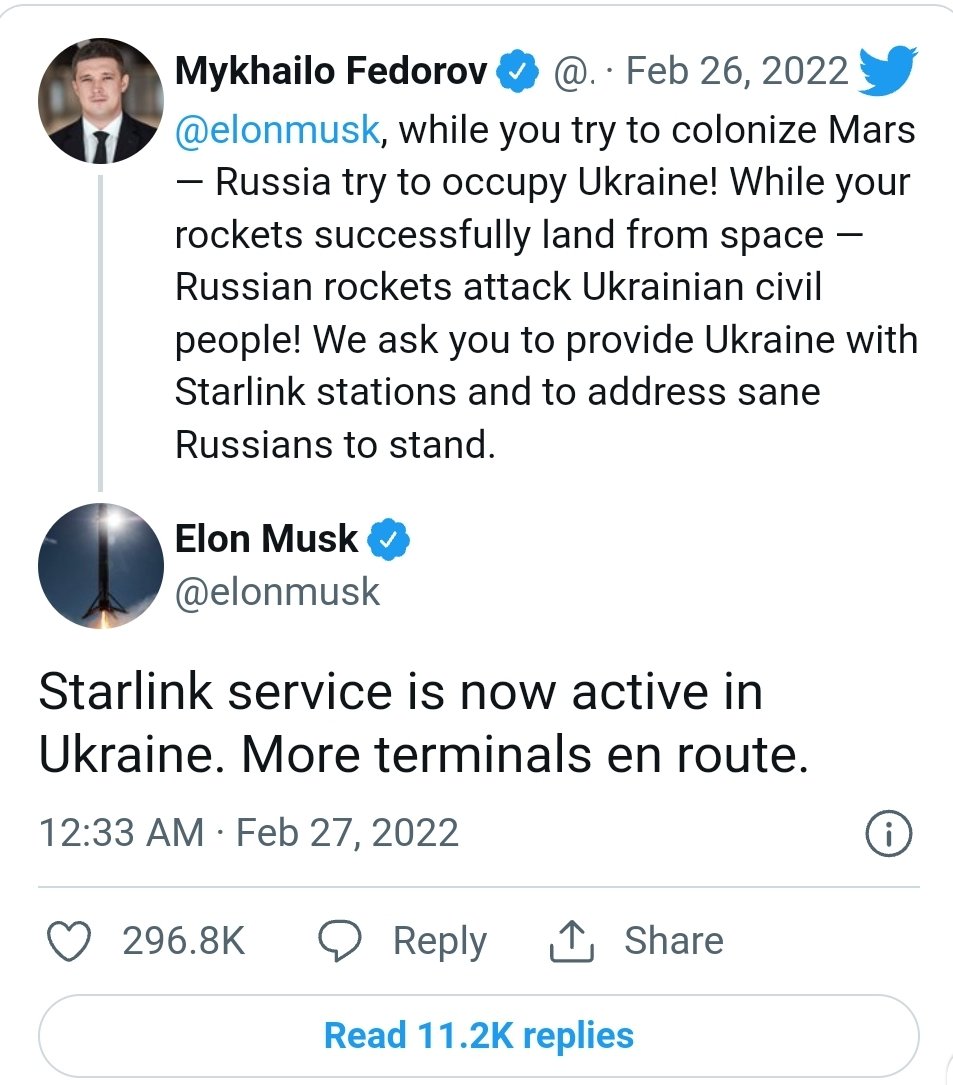Open Elon Musk's rocket profile picture
The image size is (953, 1085).
[99, 566]
